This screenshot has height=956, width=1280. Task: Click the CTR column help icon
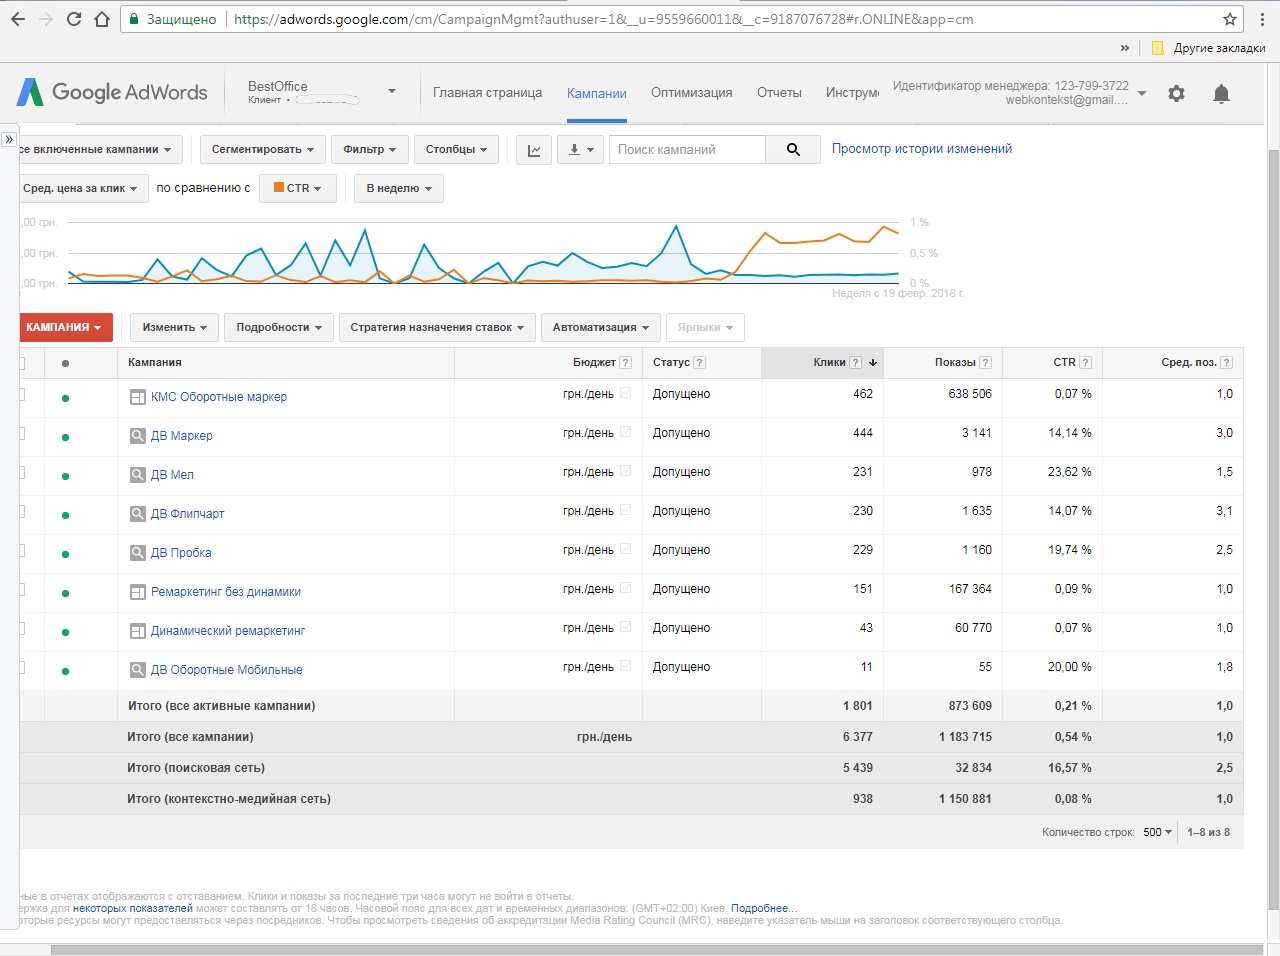1085,363
